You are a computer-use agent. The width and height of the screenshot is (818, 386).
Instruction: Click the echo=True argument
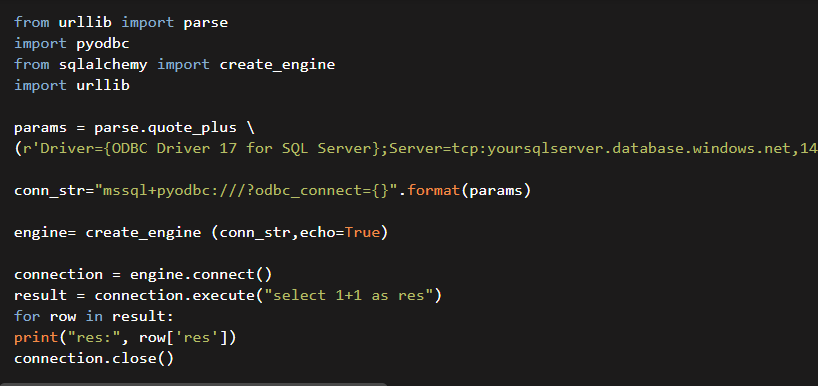click(x=339, y=233)
